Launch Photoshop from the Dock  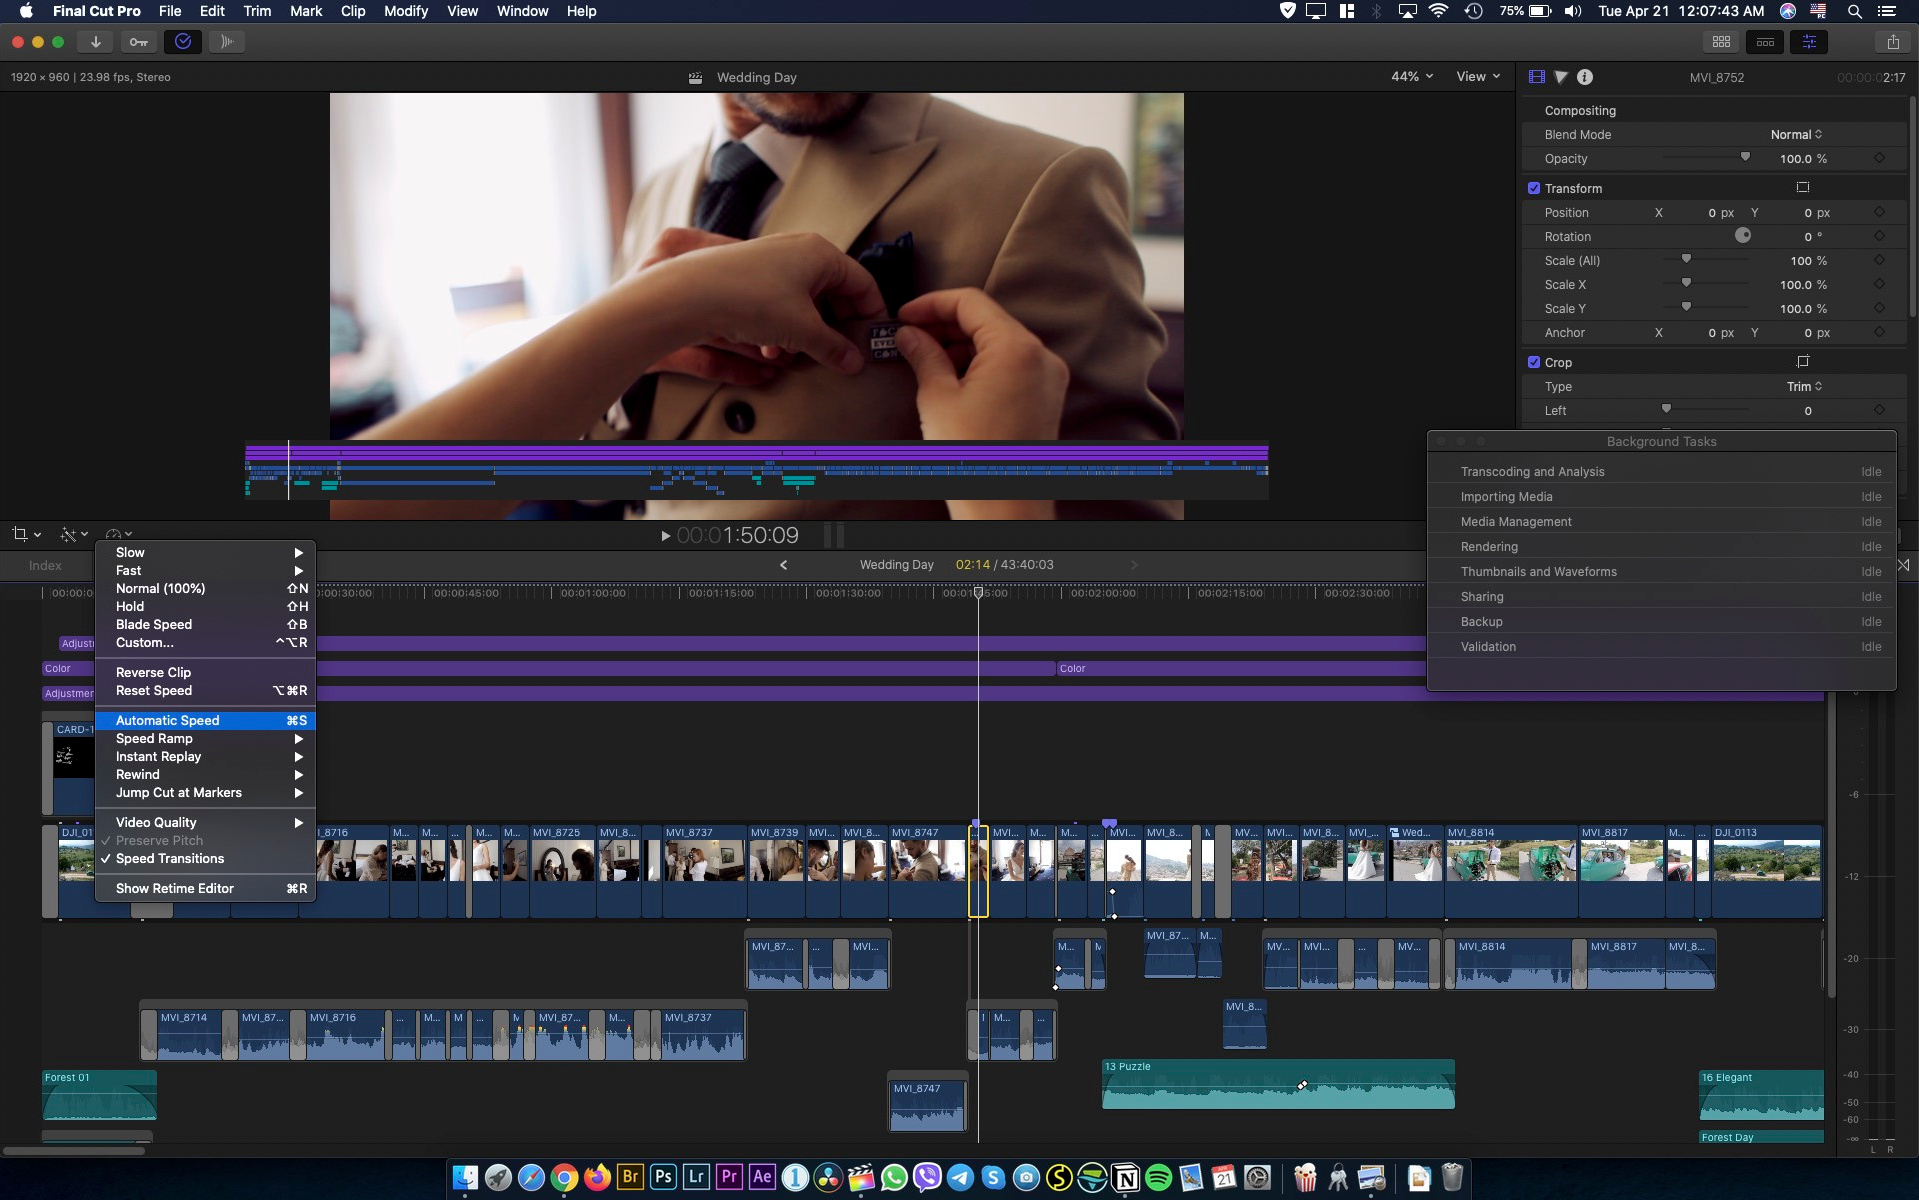tap(663, 1177)
